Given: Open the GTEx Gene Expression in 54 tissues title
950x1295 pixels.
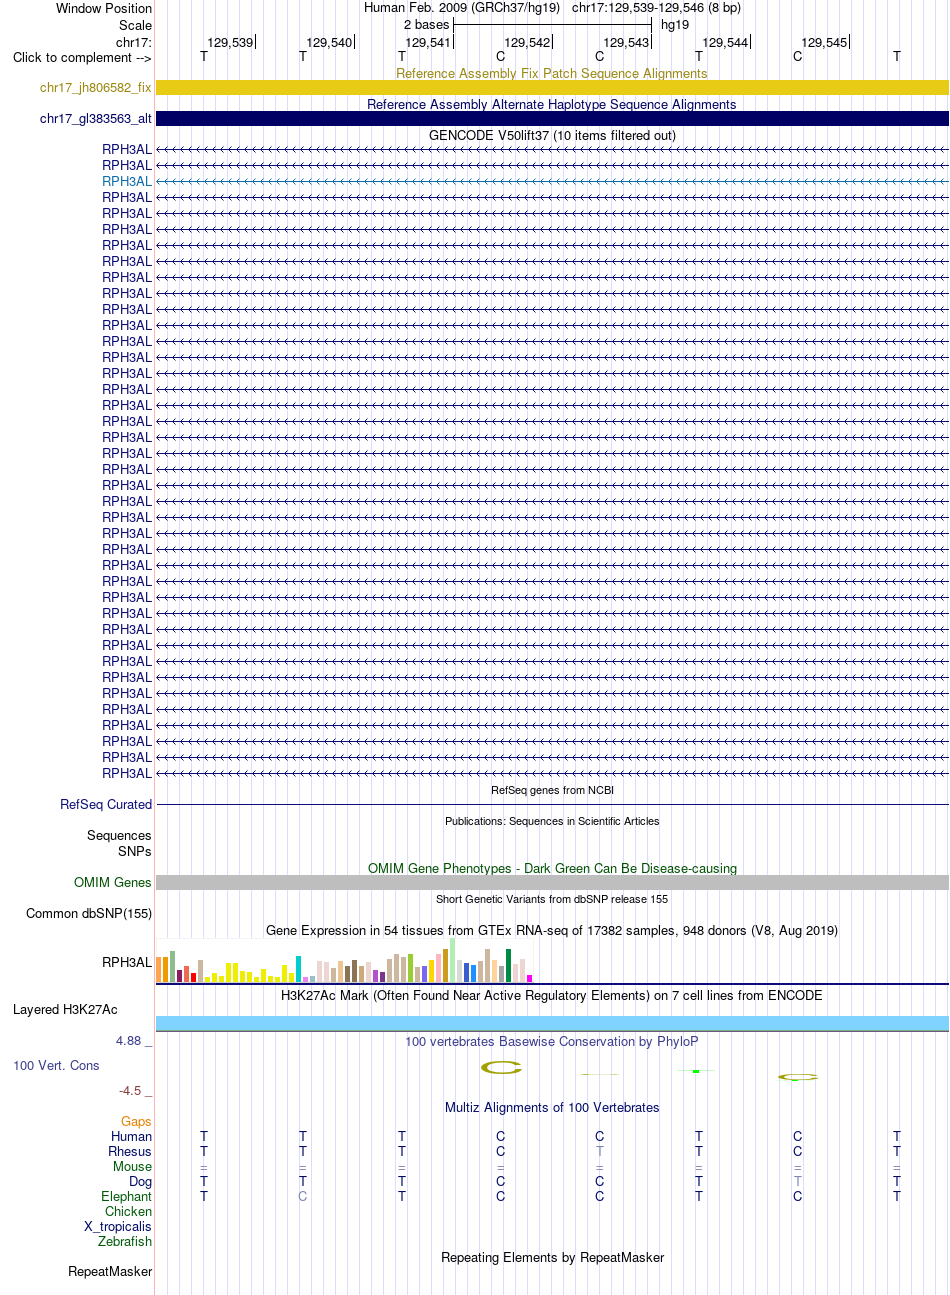Looking at the screenshot, I should (552, 931).
